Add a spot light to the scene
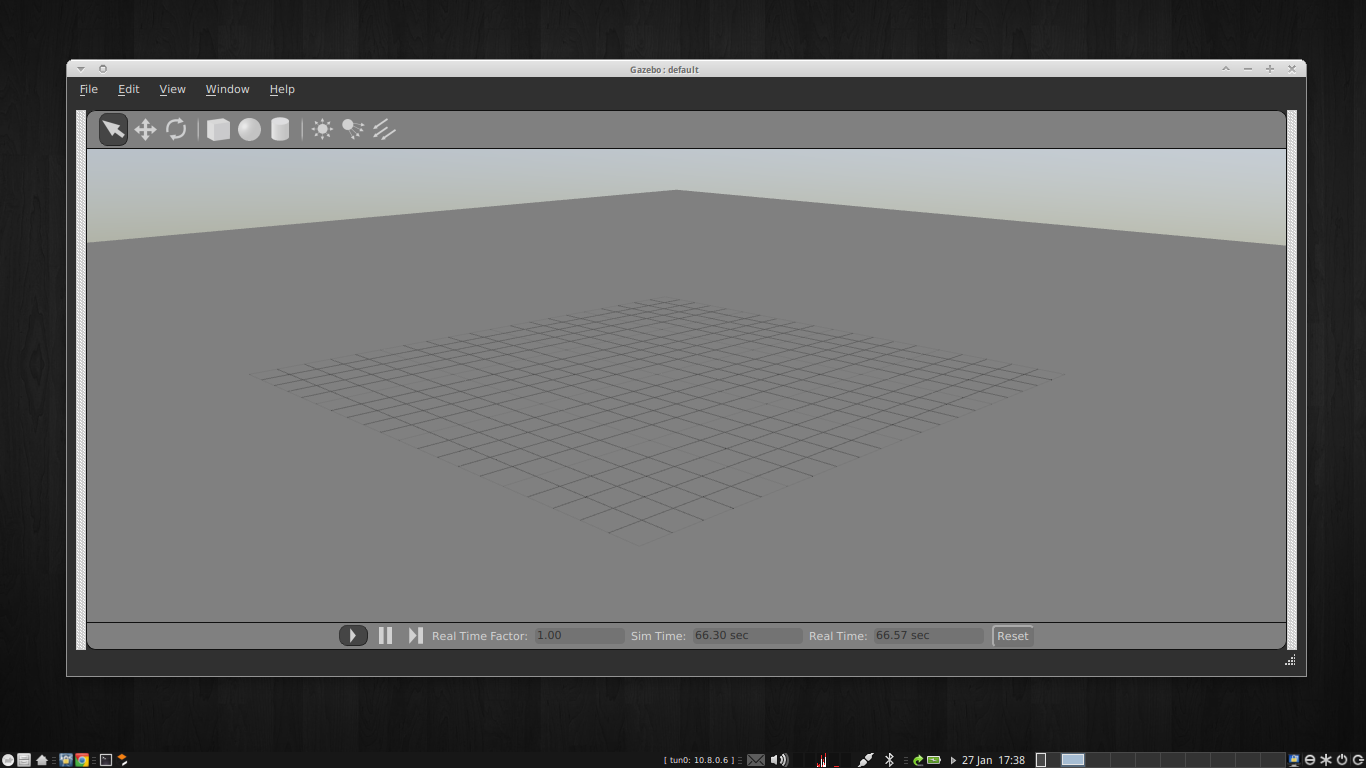 click(352, 128)
